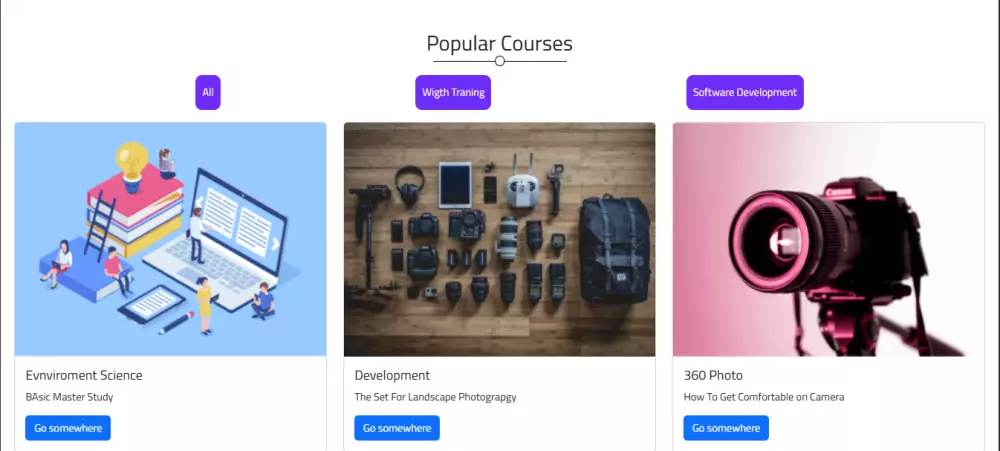Viewport: 1000px width, 451px height.
Task: Show Software Development courses
Action: pos(745,92)
